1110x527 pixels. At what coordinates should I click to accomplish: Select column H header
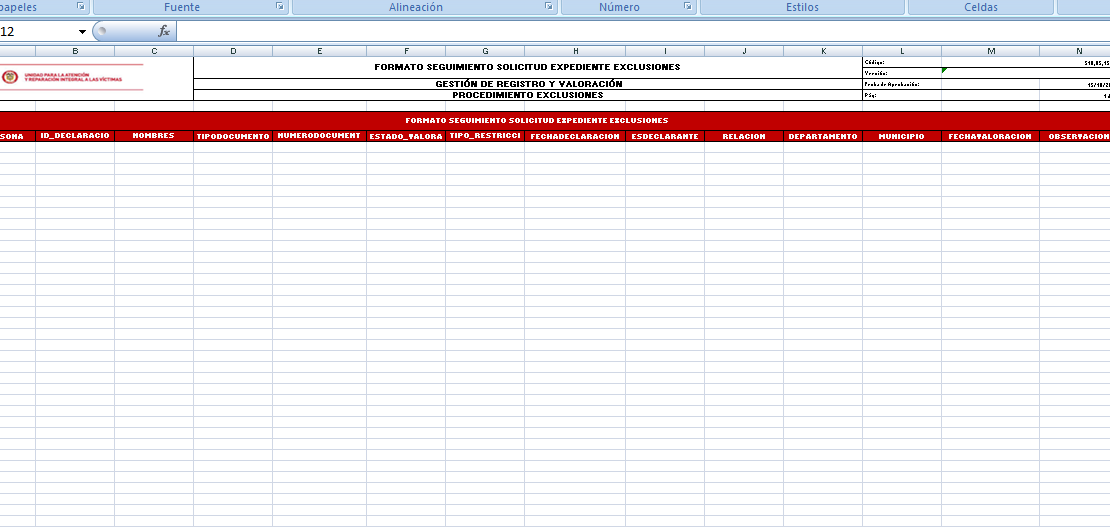pos(575,51)
